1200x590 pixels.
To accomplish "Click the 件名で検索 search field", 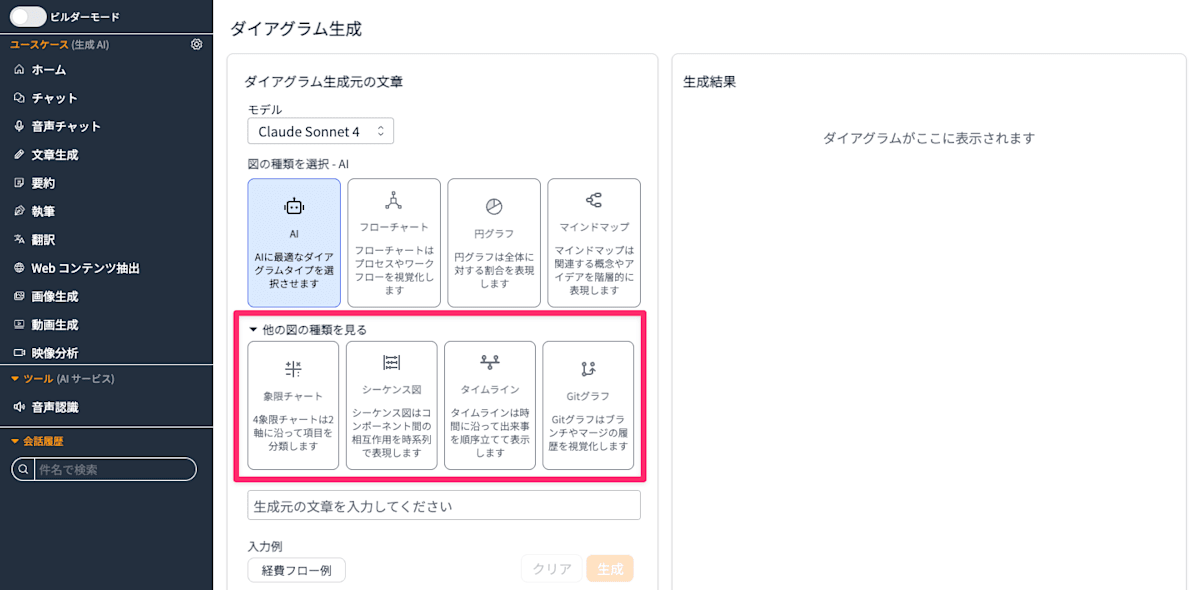I will pos(114,469).
